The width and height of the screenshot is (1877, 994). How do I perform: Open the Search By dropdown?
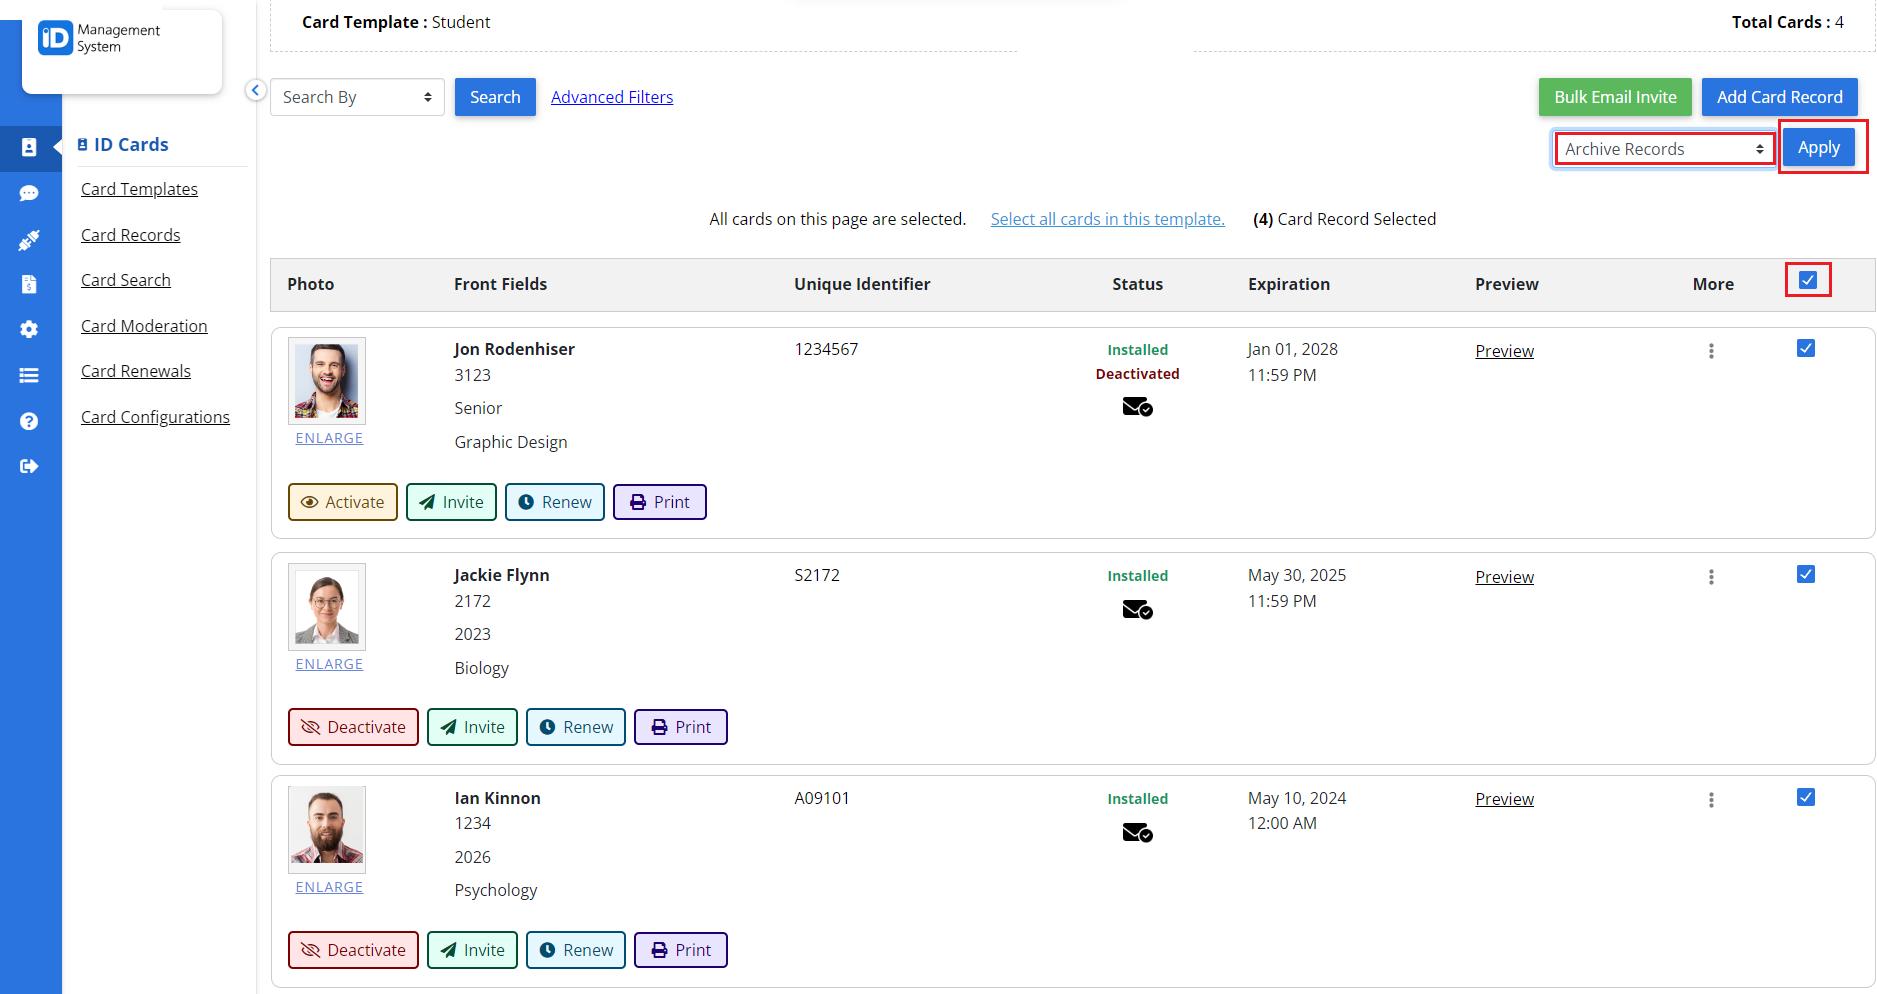pos(357,97)
